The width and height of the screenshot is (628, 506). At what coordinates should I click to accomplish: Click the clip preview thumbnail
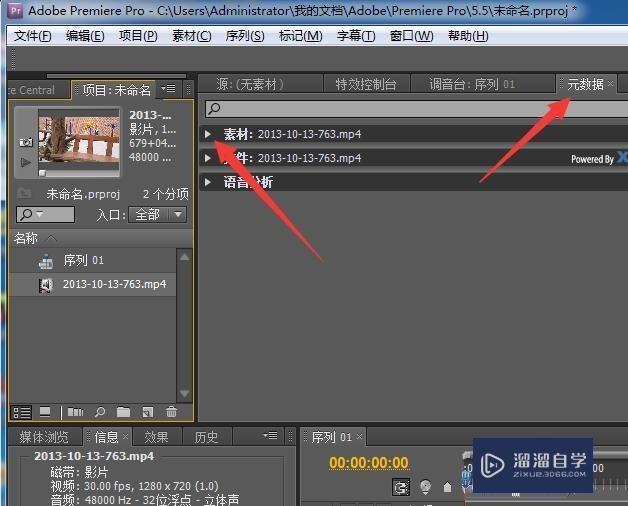tap(79, 140)
